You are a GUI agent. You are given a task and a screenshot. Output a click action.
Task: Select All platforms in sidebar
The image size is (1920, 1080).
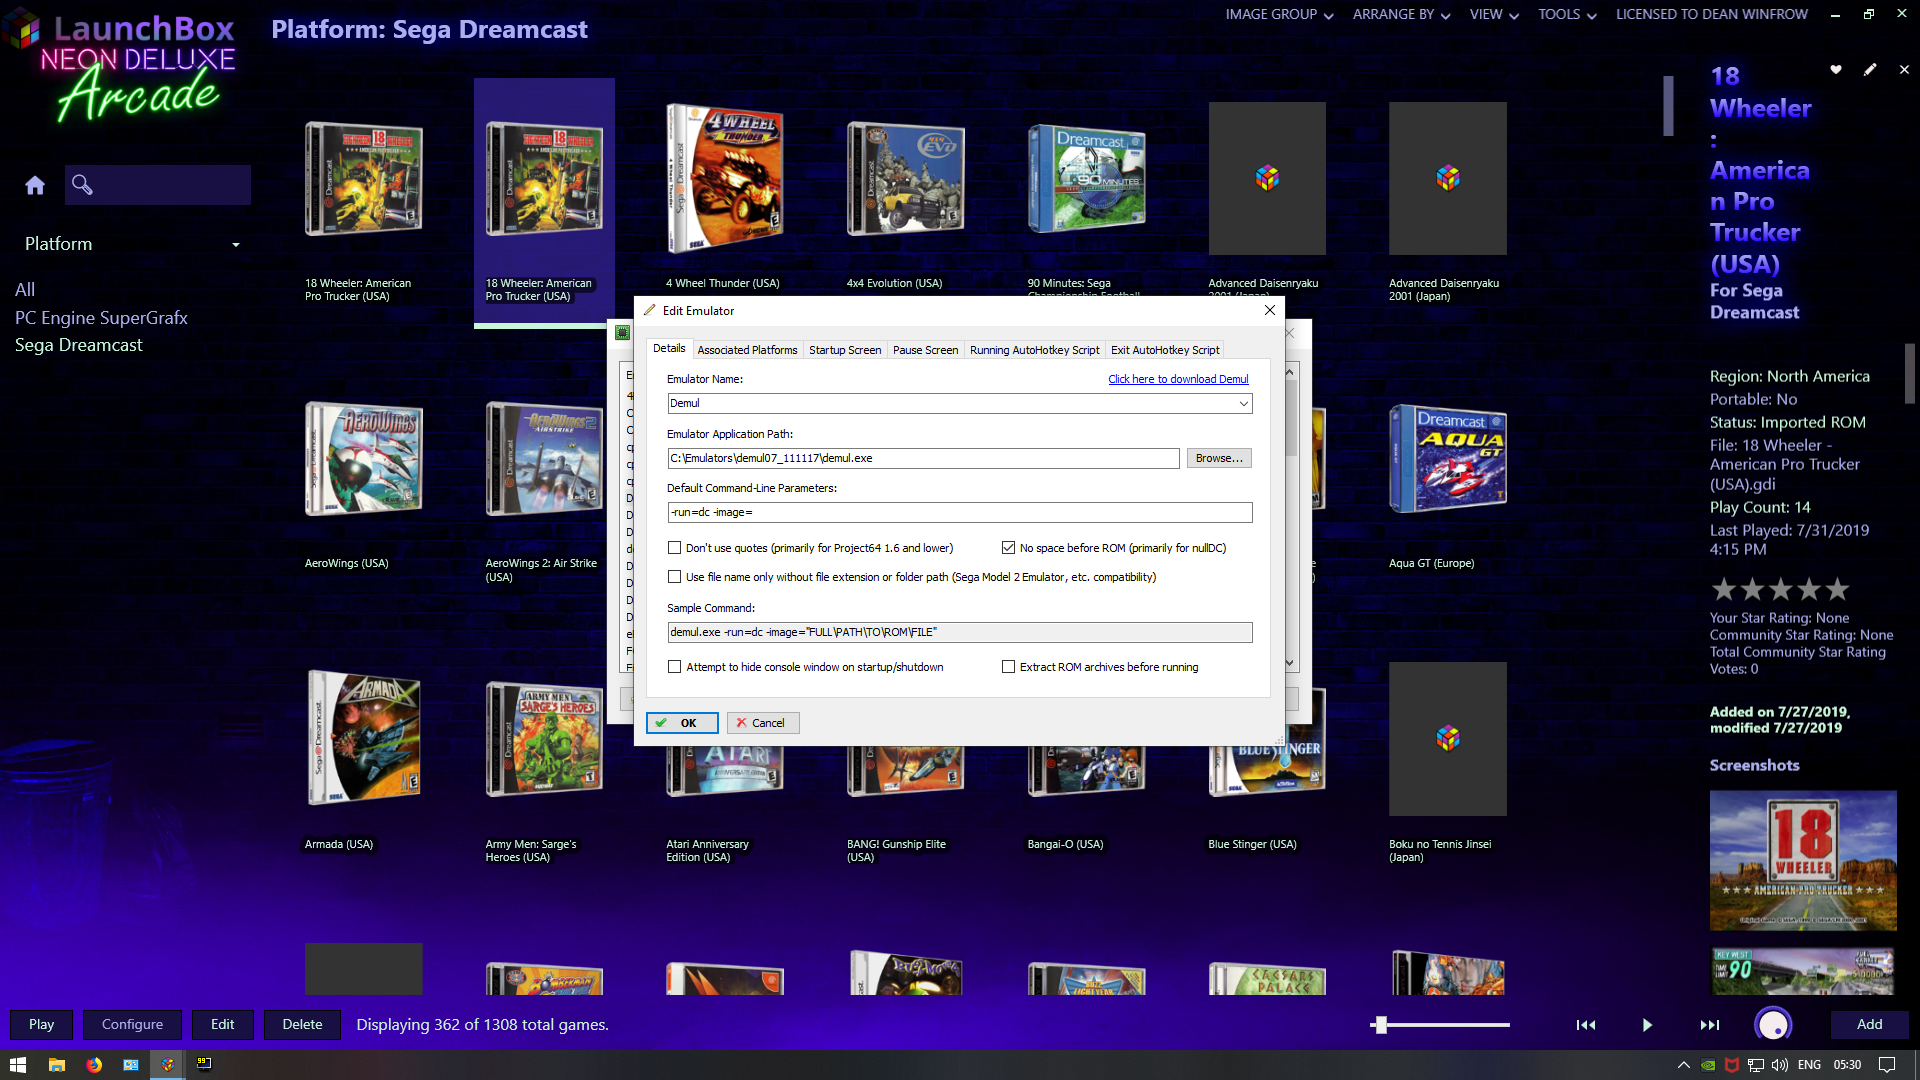(x=25, y=290)
